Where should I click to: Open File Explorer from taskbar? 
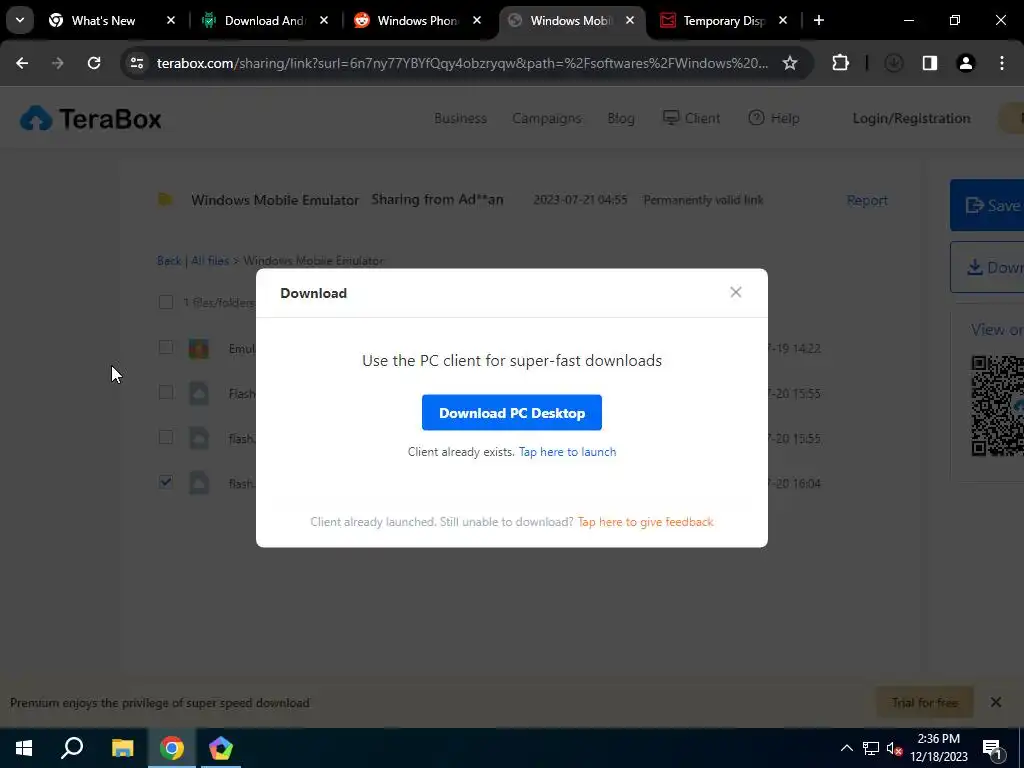[x=122, y=748]
